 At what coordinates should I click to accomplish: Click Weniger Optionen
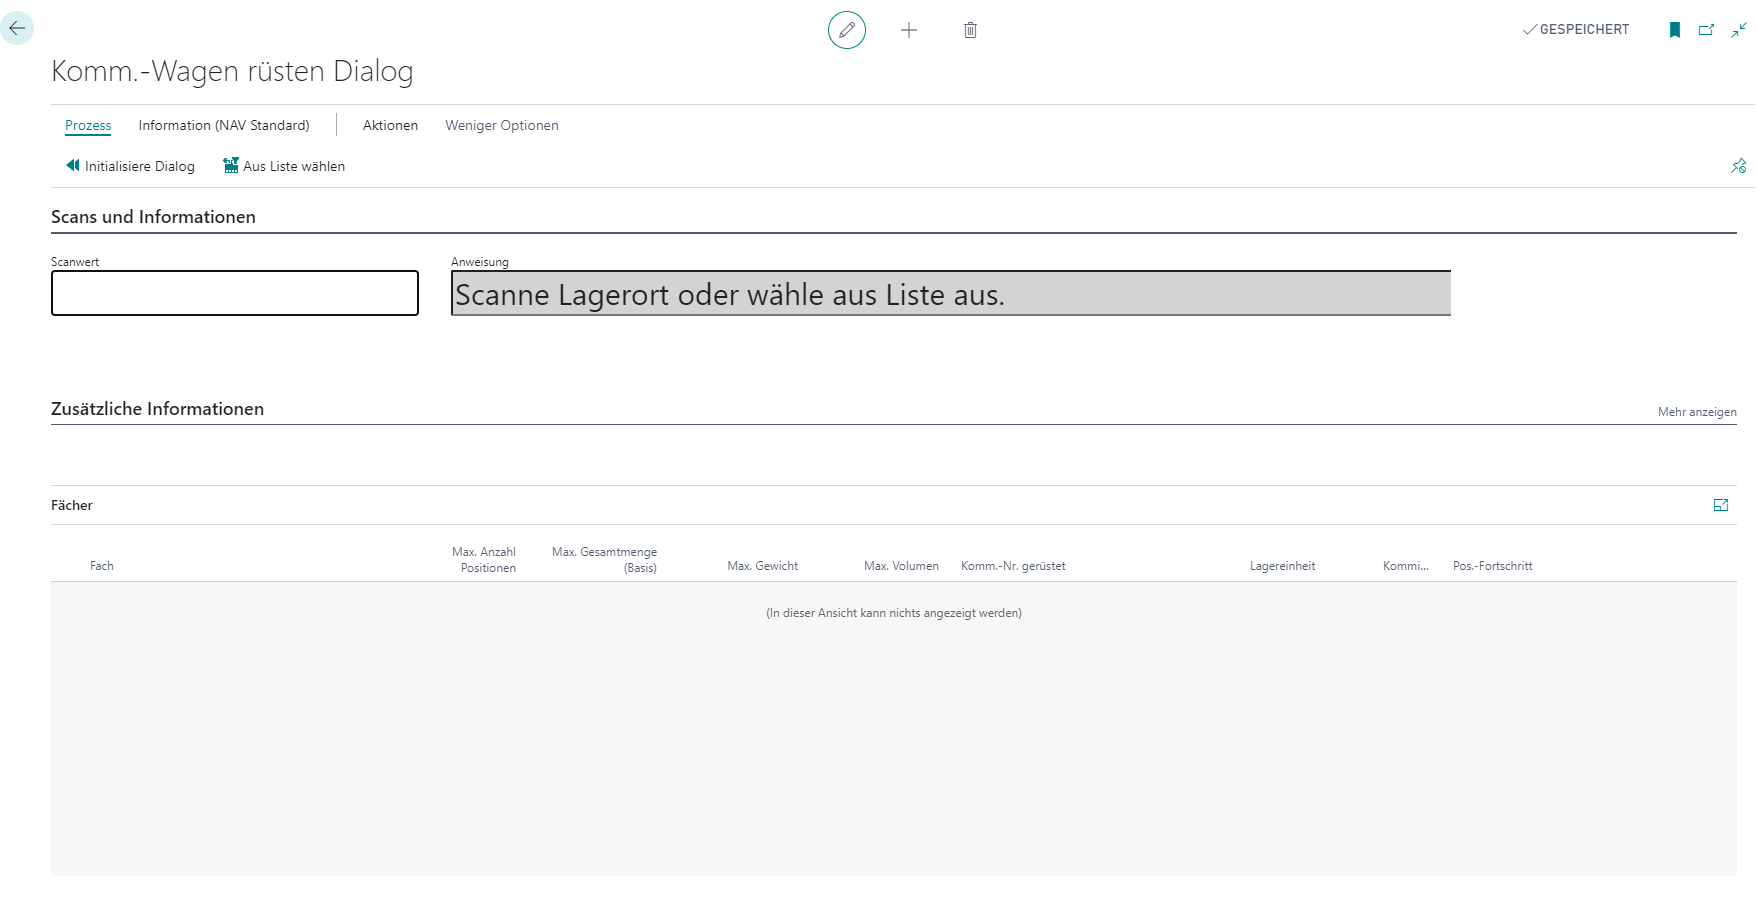pos(501,125)
